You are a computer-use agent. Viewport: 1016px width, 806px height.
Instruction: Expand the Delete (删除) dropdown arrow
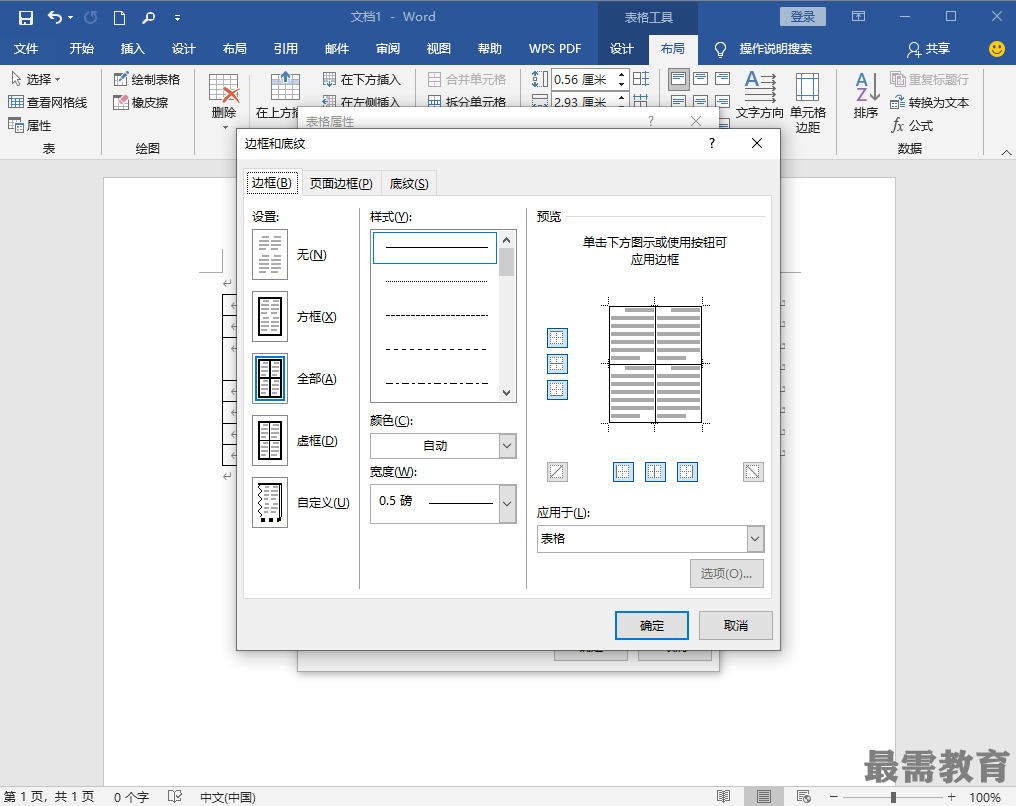pos(225,127)
